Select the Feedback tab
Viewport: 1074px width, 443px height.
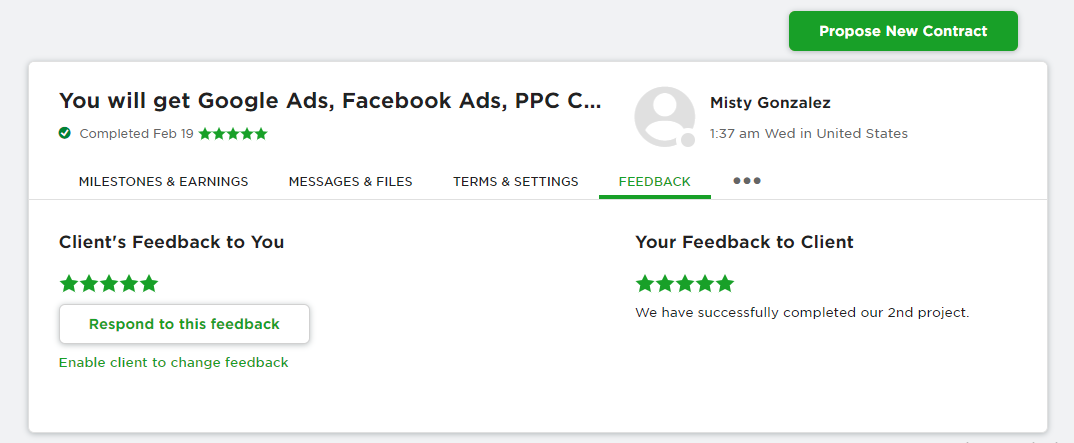(x=654, y=181)
